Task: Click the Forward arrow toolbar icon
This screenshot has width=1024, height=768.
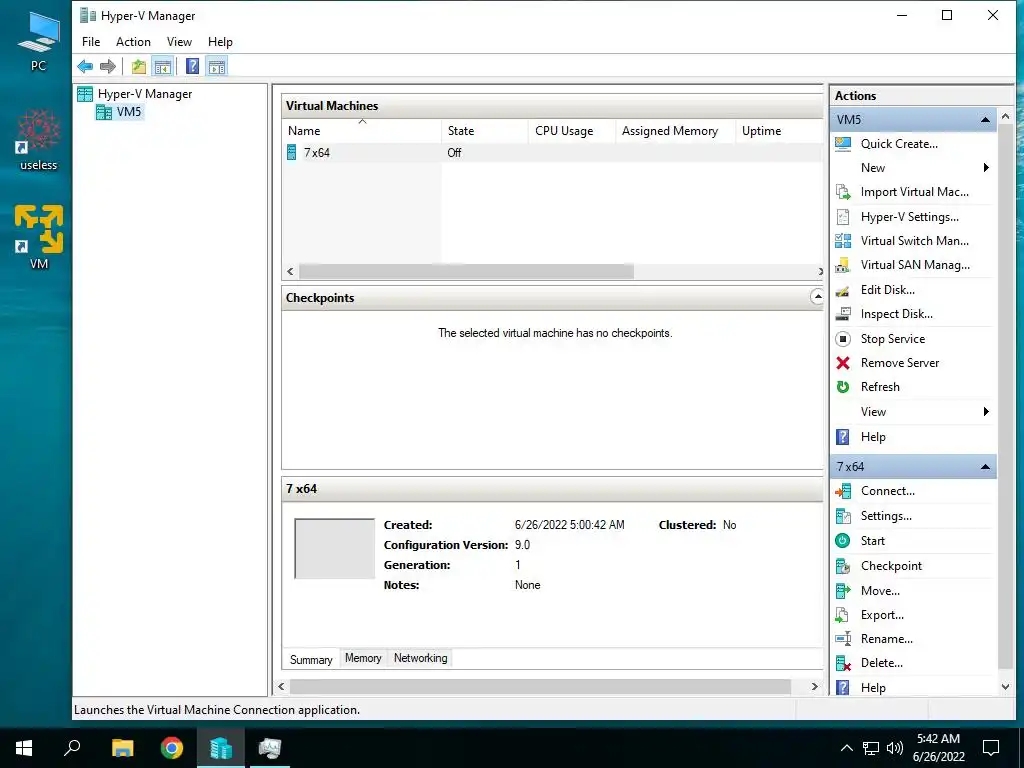Action: tap(108, 66)
